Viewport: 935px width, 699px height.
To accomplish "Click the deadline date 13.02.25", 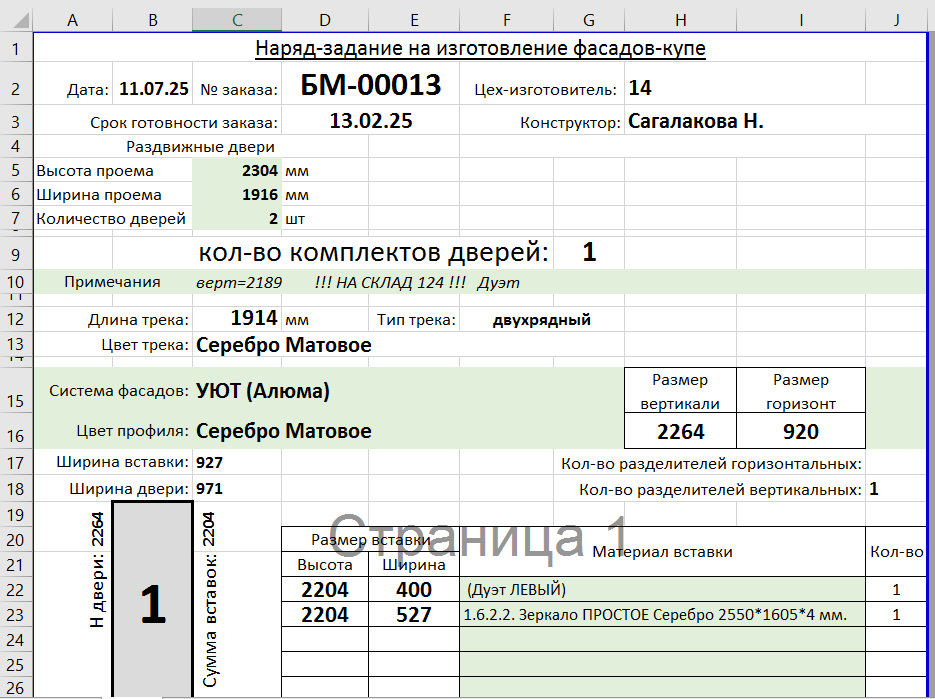I will (x=370, y=122).
